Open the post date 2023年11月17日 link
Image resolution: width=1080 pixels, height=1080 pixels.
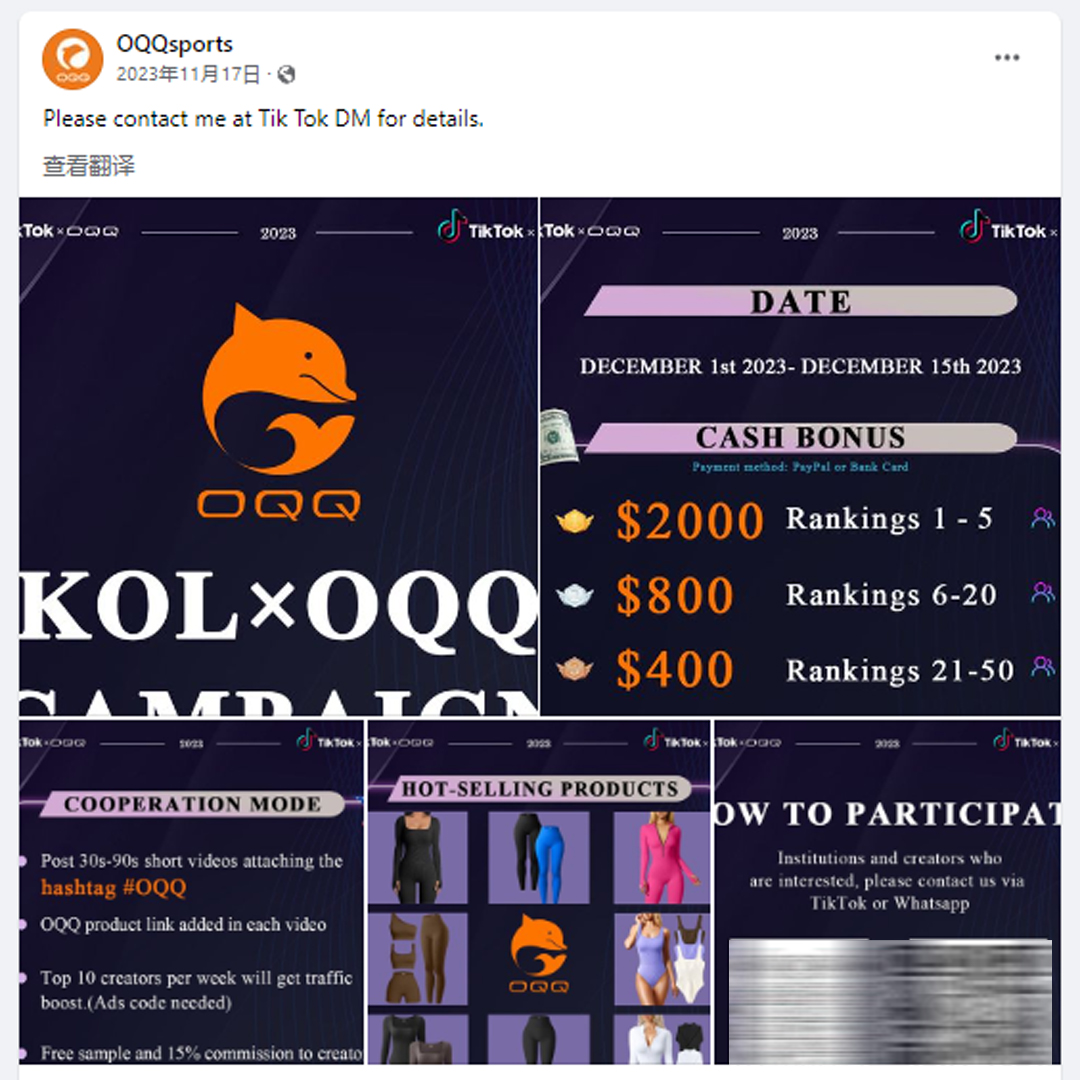click(x=189, y=74)
